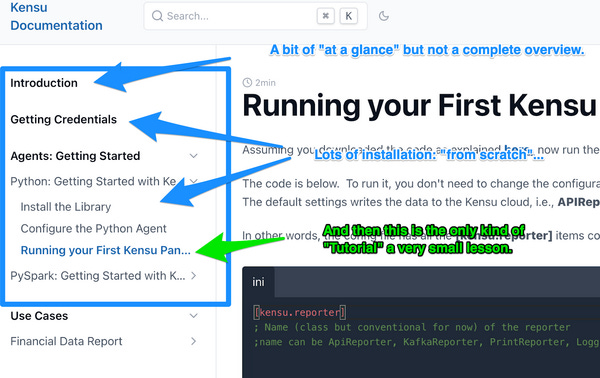
Task: Click the [kensu.reporter] code line
Action: (x=300, y=313)
